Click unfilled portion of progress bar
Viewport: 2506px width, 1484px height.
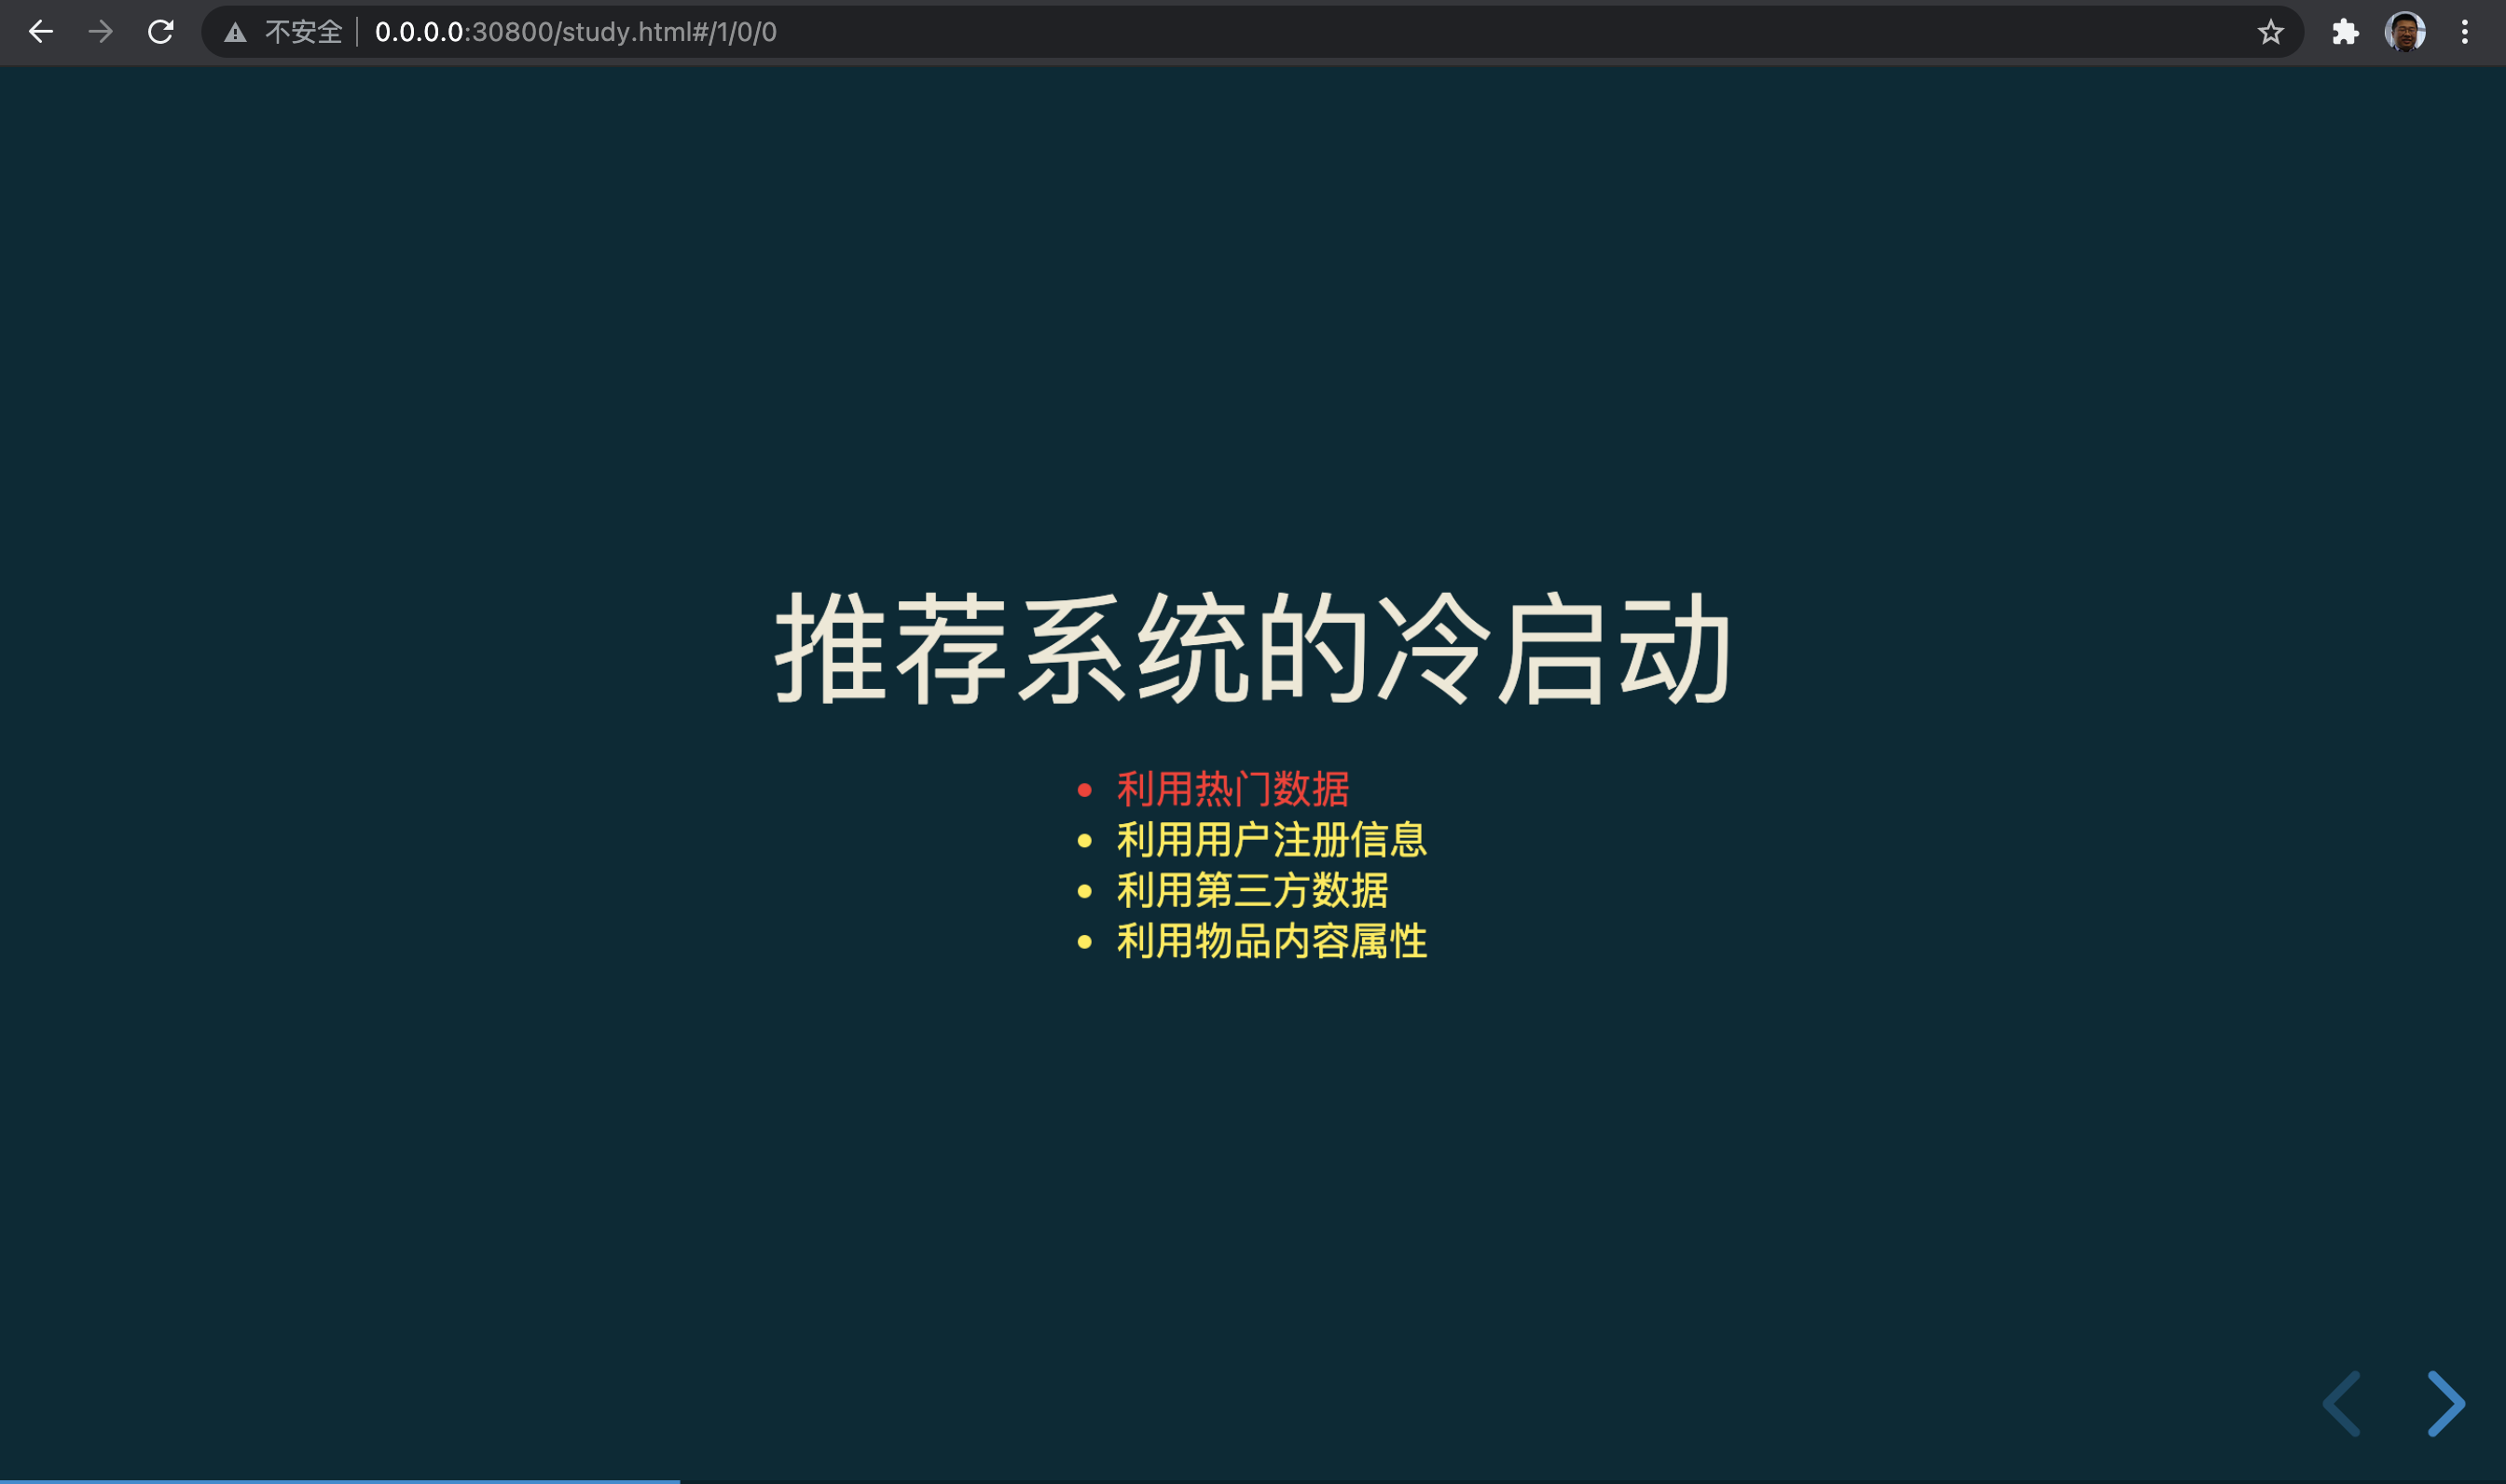[1600, 1480]
